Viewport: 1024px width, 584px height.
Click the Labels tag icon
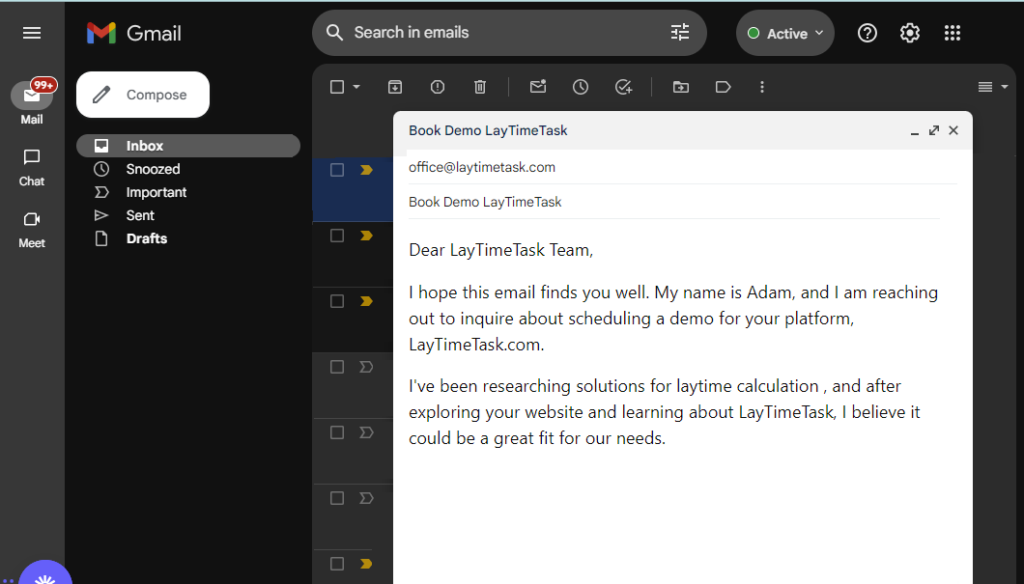tap(723, 87)
